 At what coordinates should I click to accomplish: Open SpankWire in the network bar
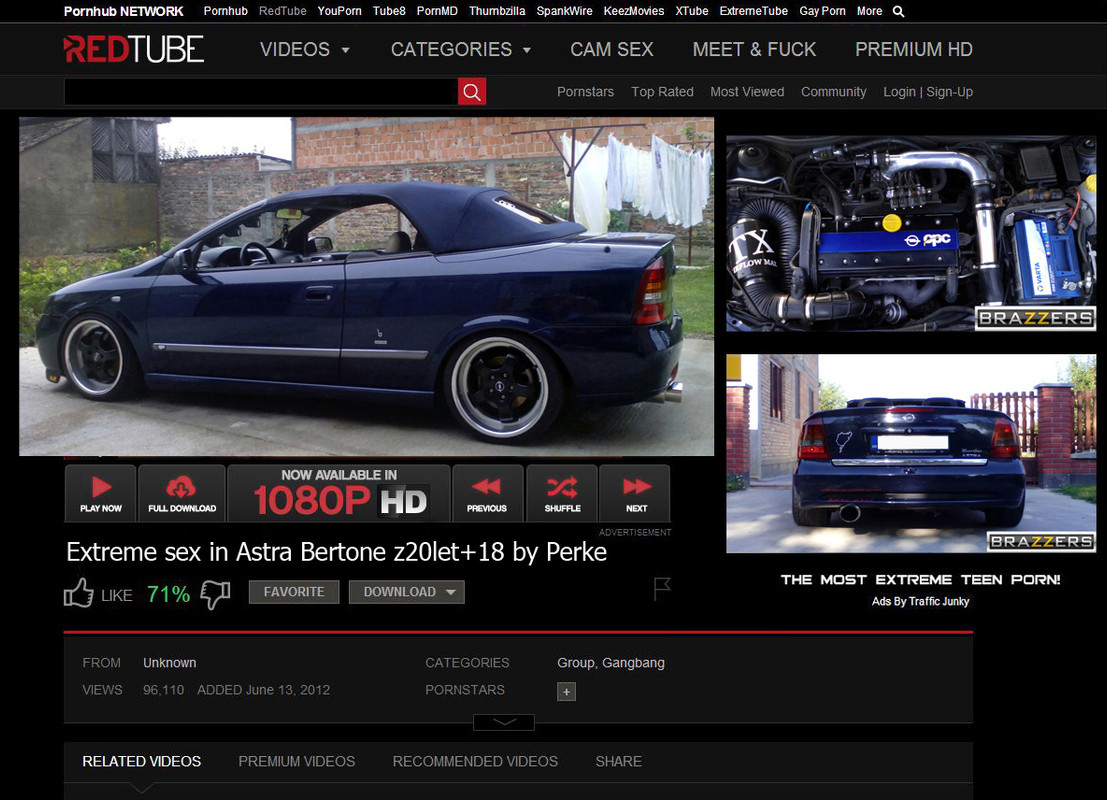pos(564,11)
